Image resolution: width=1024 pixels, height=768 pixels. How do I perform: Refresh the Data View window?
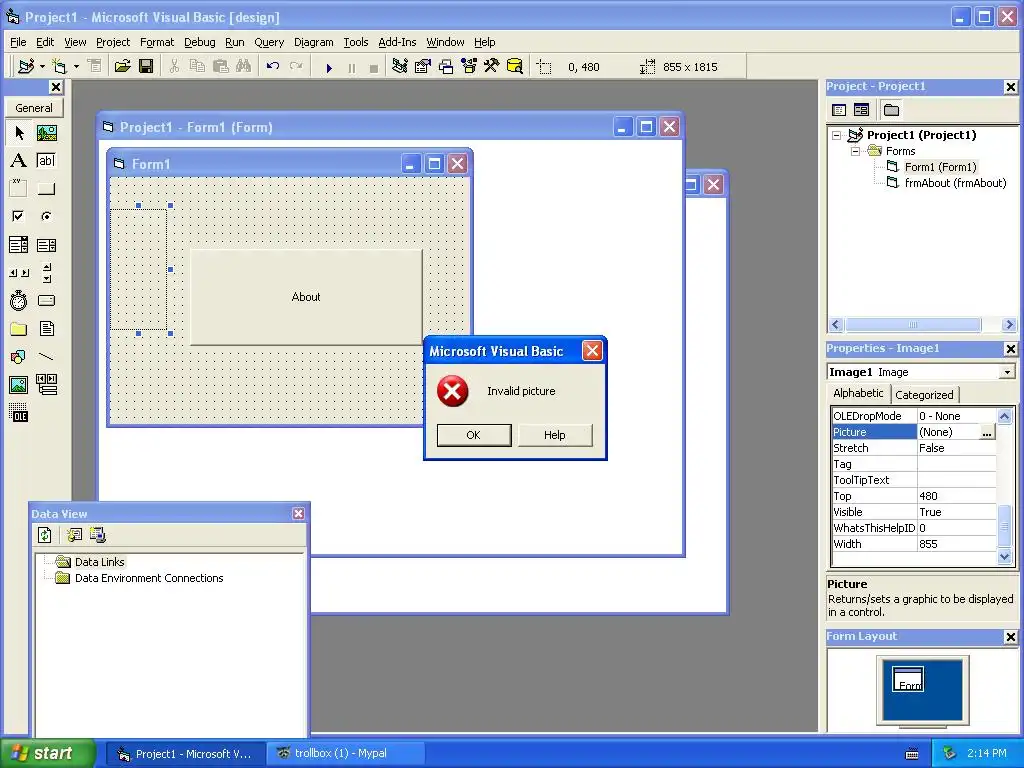pyautogui.click(x=44, y=535)
